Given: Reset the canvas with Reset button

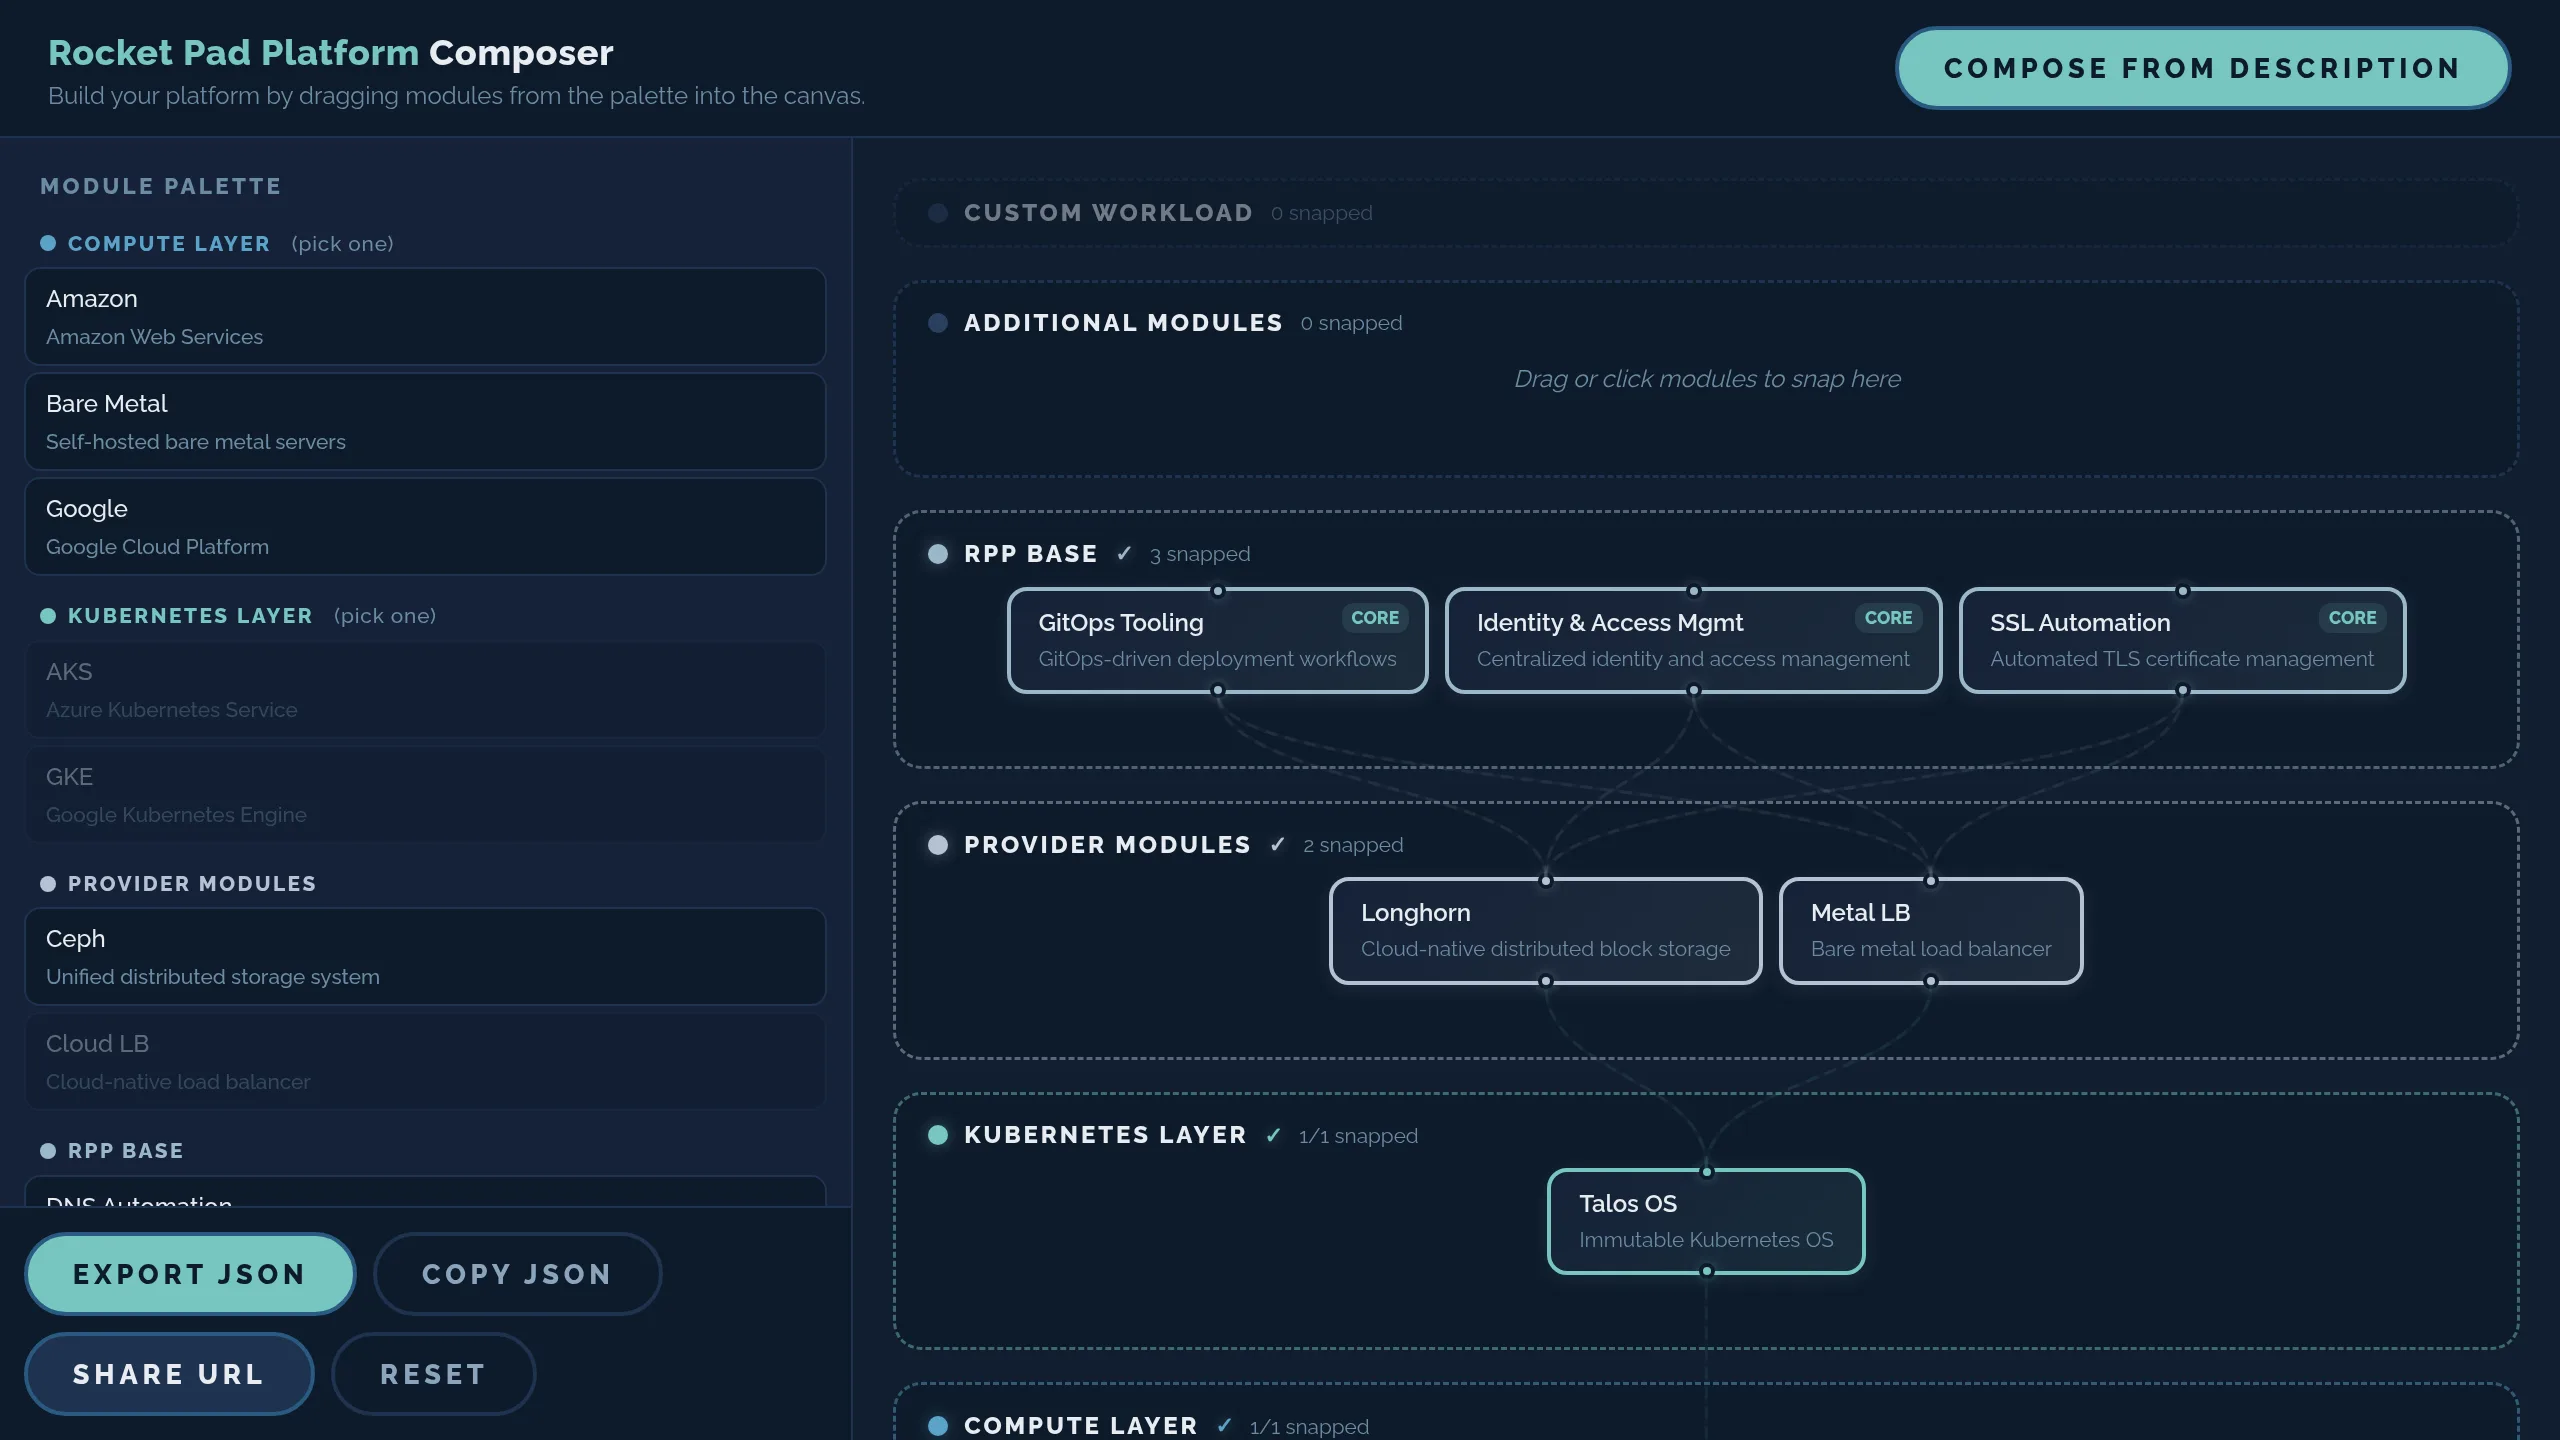Looking at the screenshot, I should tap(433, 1374).
